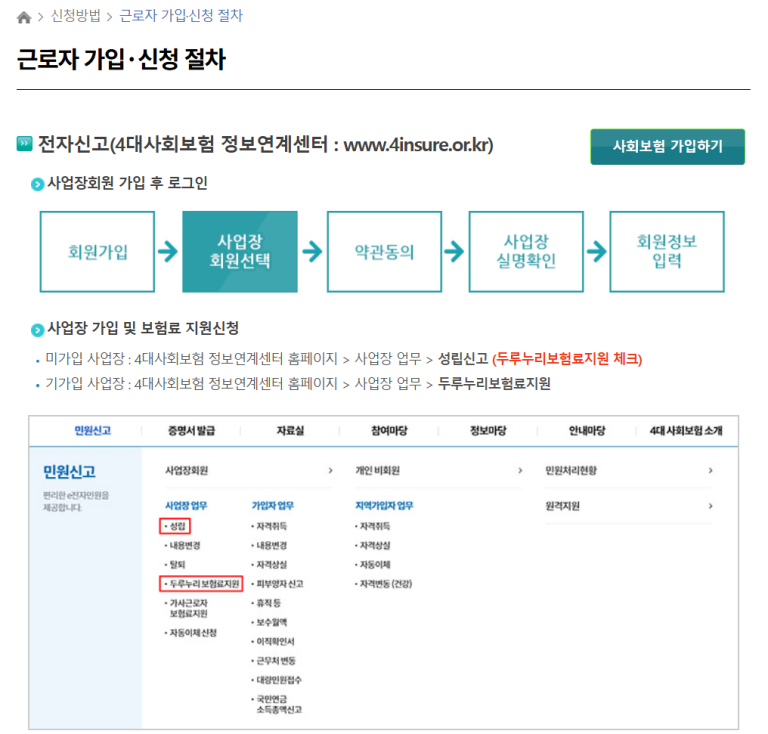Click 근무처 변동 menu link
The width and height of the screenshot is (768, 734).
(x=274, y=661)
